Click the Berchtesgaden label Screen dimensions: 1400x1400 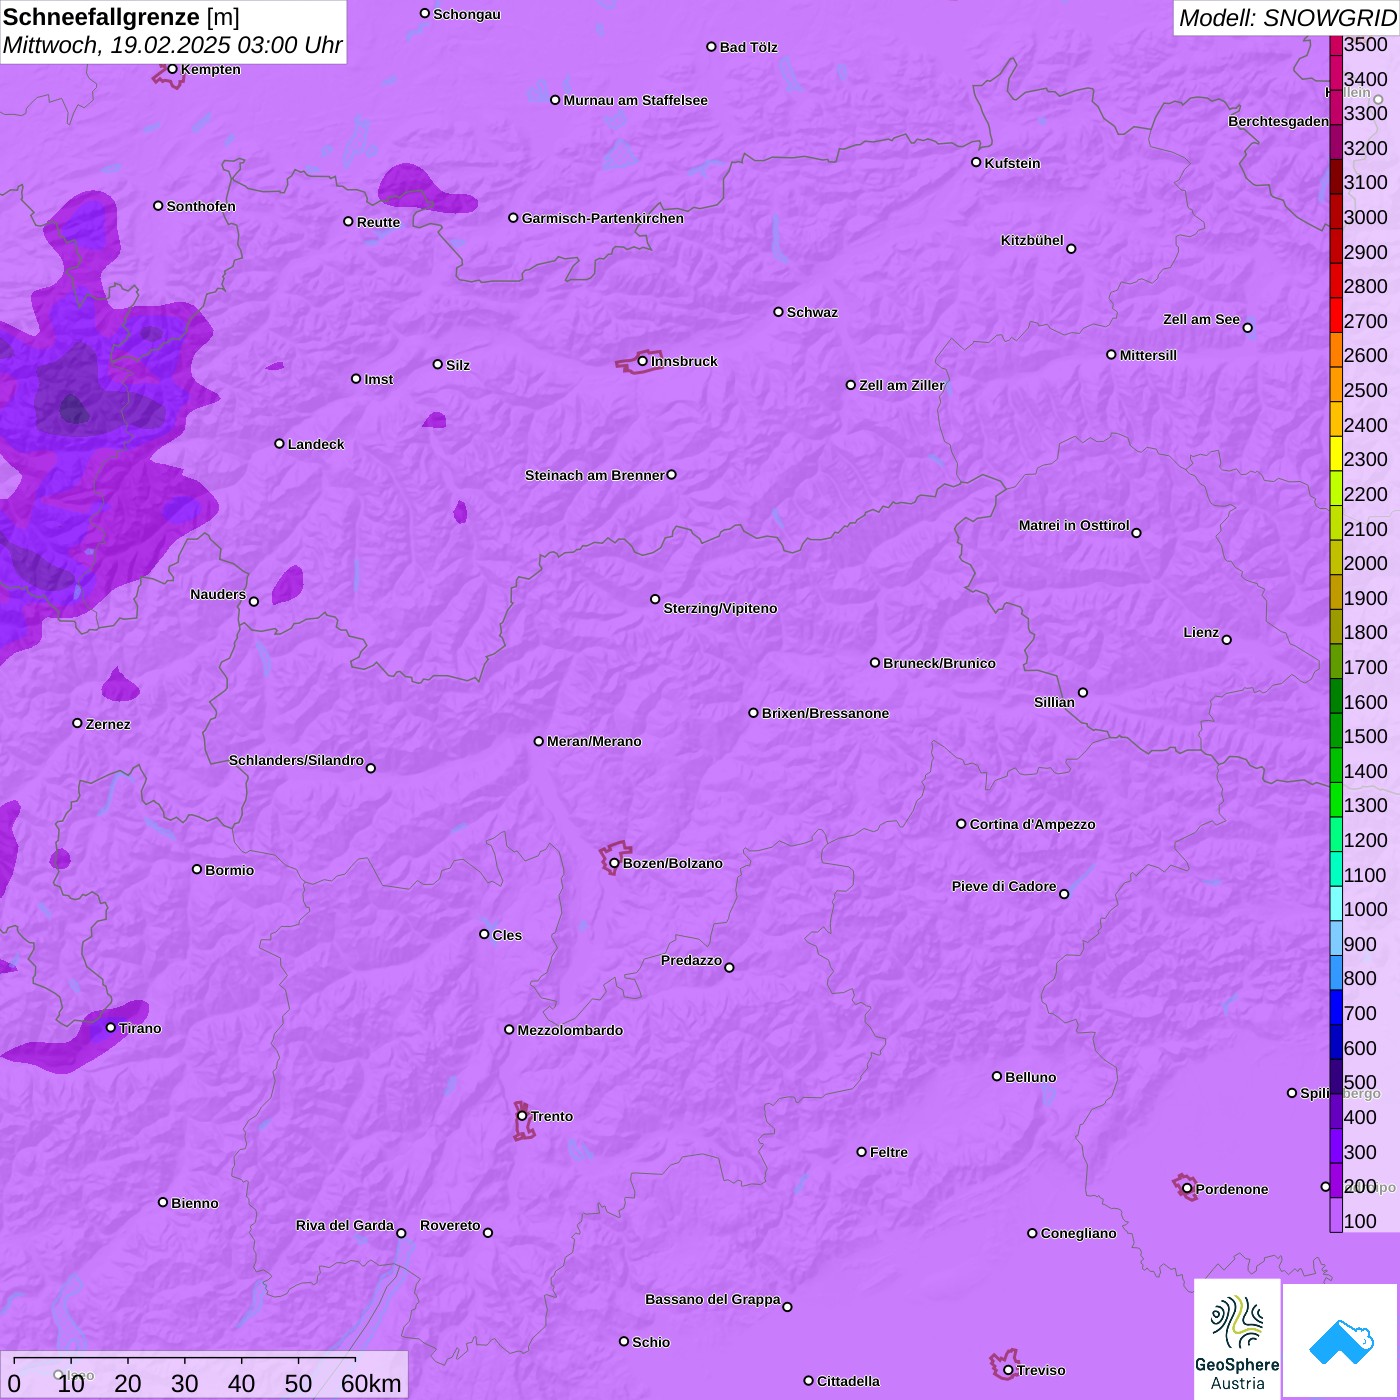click(x=1279, y=121)
